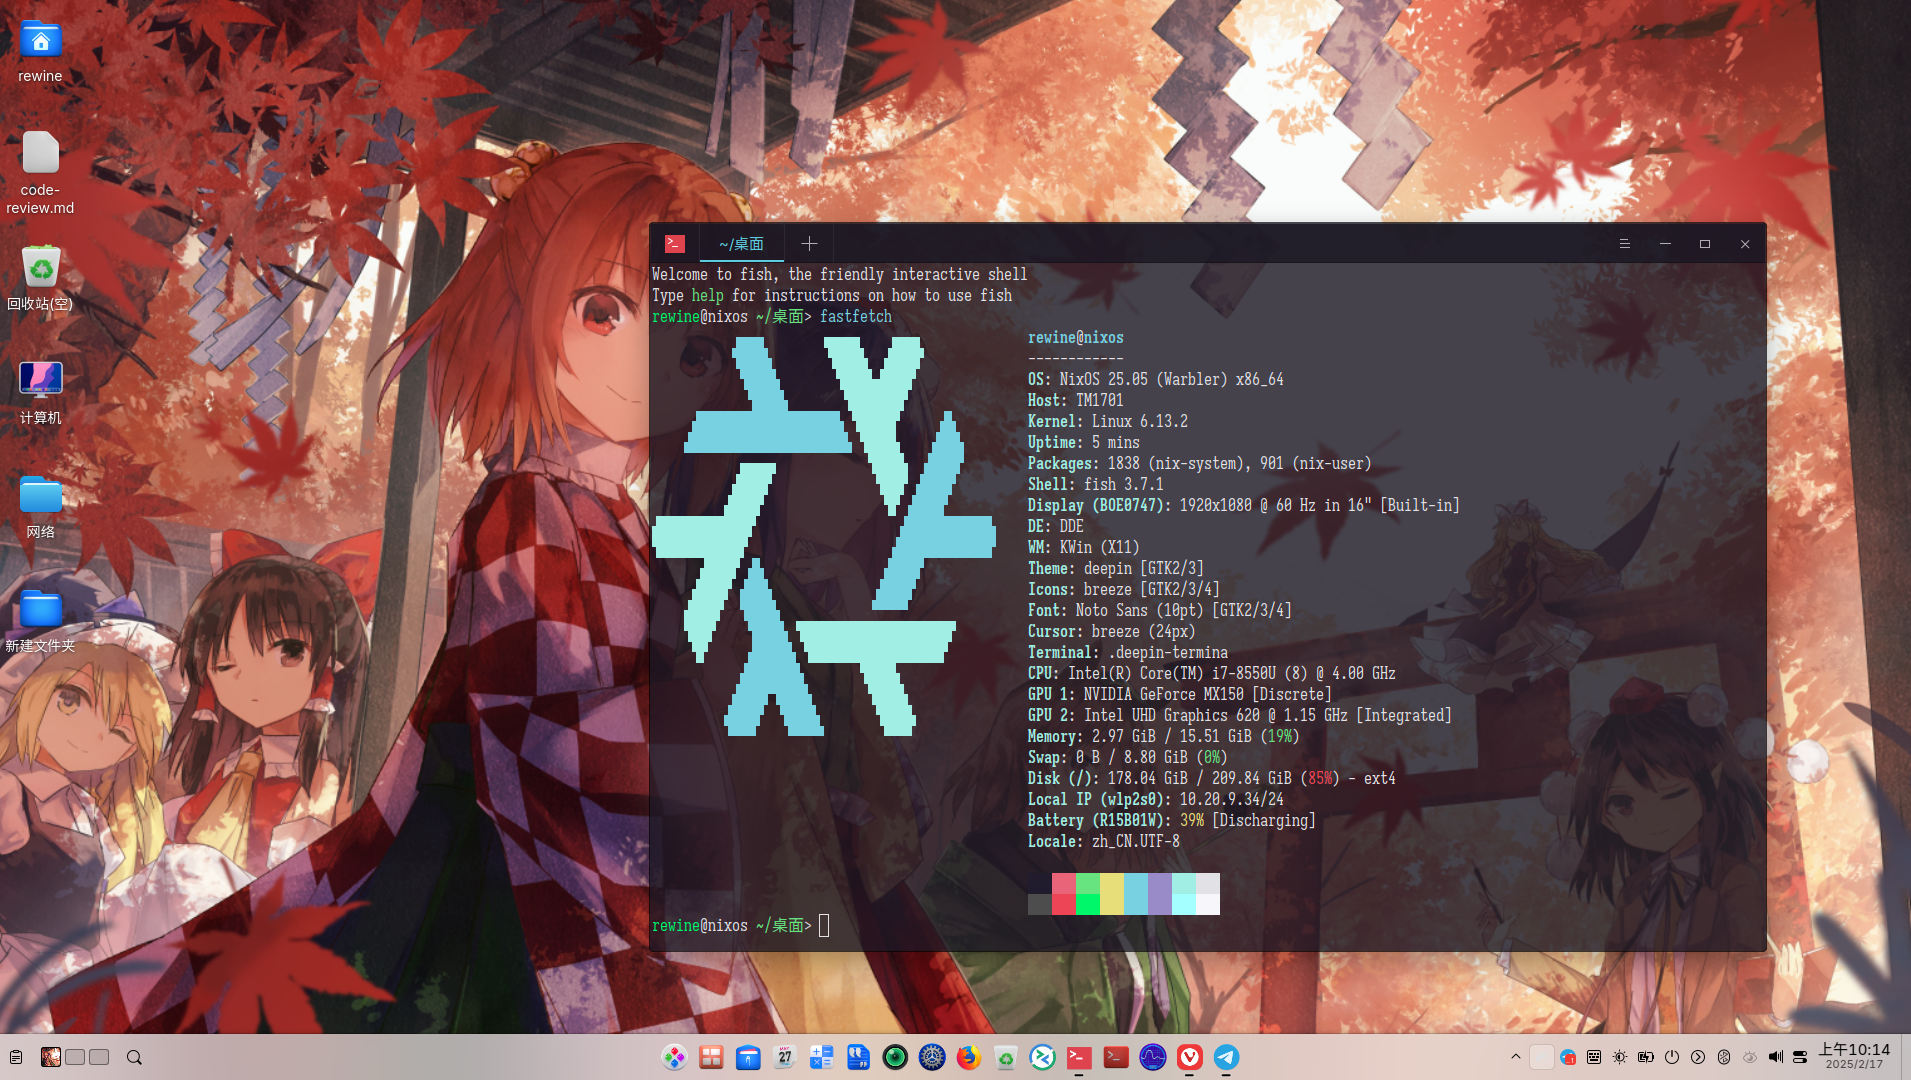Open the clock showing 上午10:14
Image resolution: width=1911 pixels, height=1080 pixels.
pyautogui.click(x=1854, y=1056)
